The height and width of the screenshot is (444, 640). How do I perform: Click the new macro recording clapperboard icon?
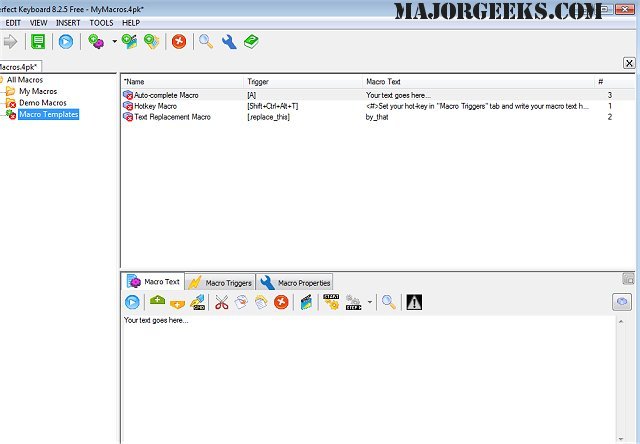pyautogui.click(x=130, y=42)
